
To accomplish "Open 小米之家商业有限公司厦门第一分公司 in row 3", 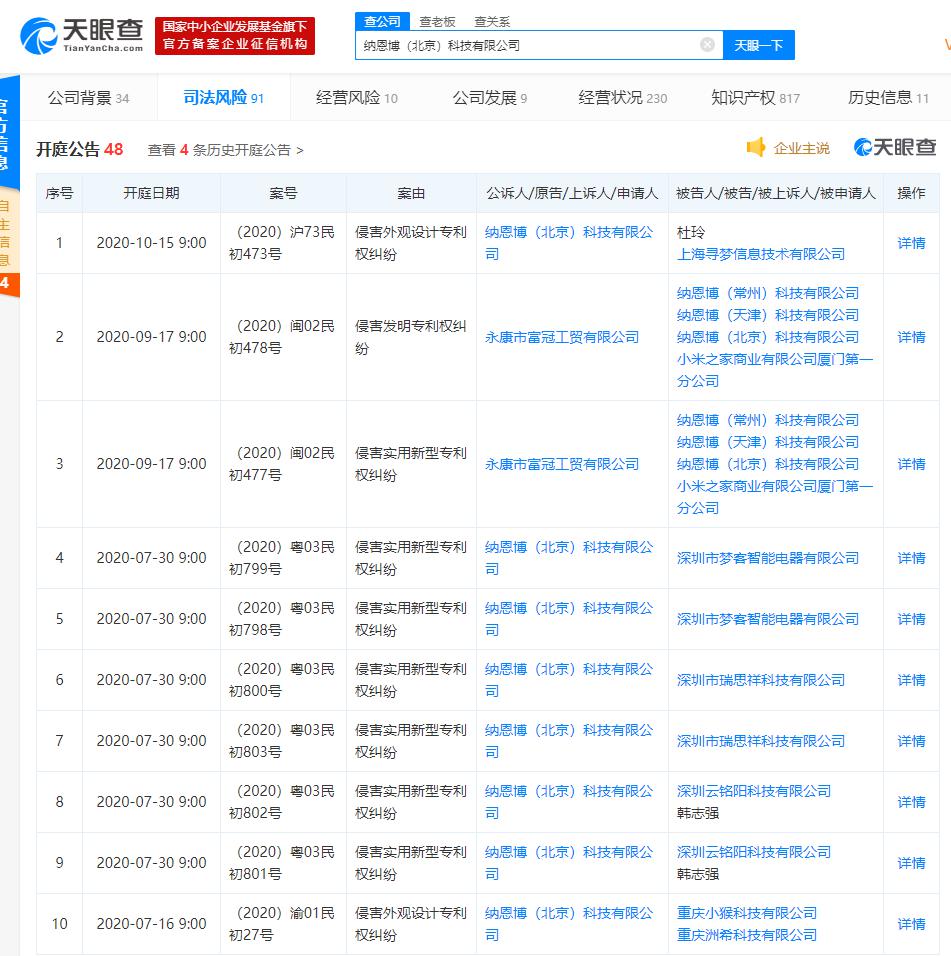I will (775, 497).
